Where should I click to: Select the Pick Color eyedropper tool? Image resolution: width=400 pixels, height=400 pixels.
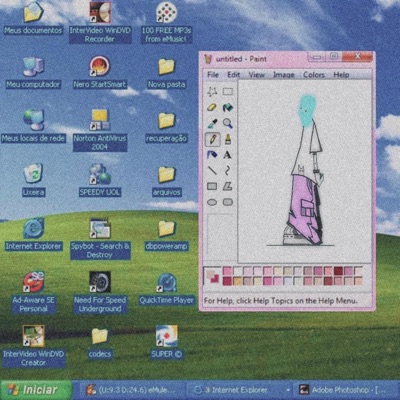212,123
